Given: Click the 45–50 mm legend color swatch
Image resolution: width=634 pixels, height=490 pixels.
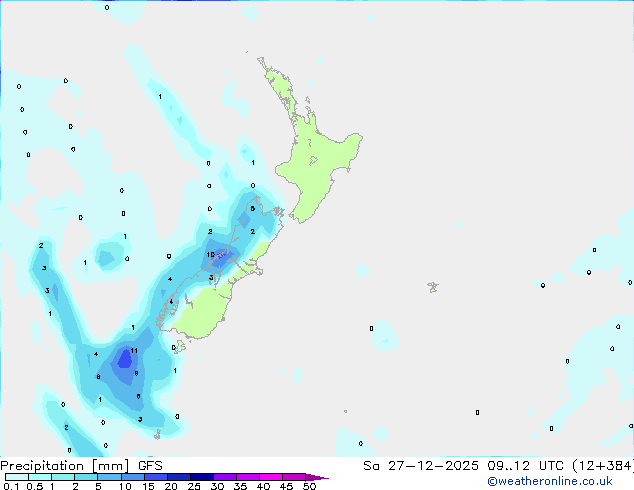Looking at the screenshot, I should [294, 477].
